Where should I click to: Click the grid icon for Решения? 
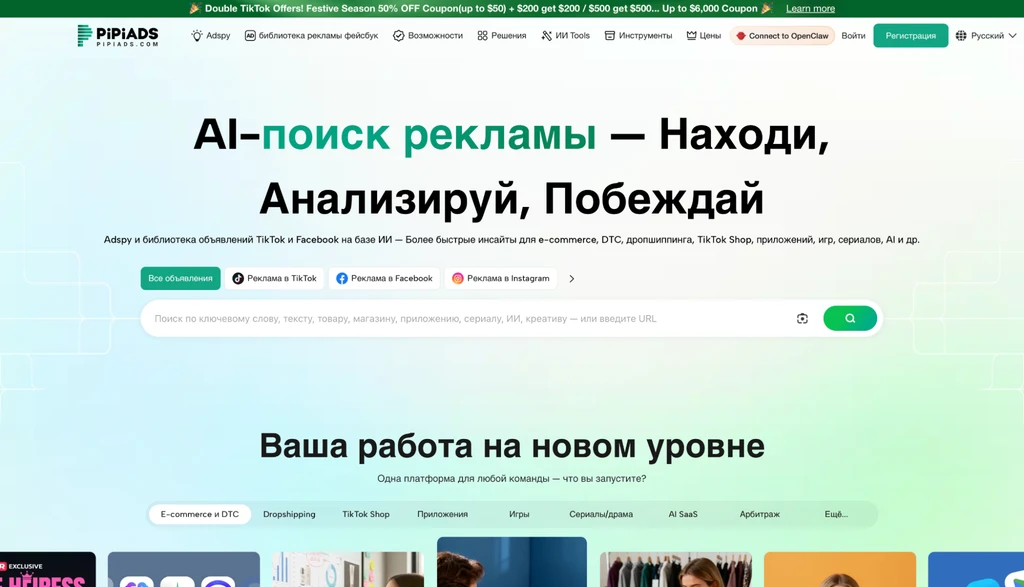(483, 36)
